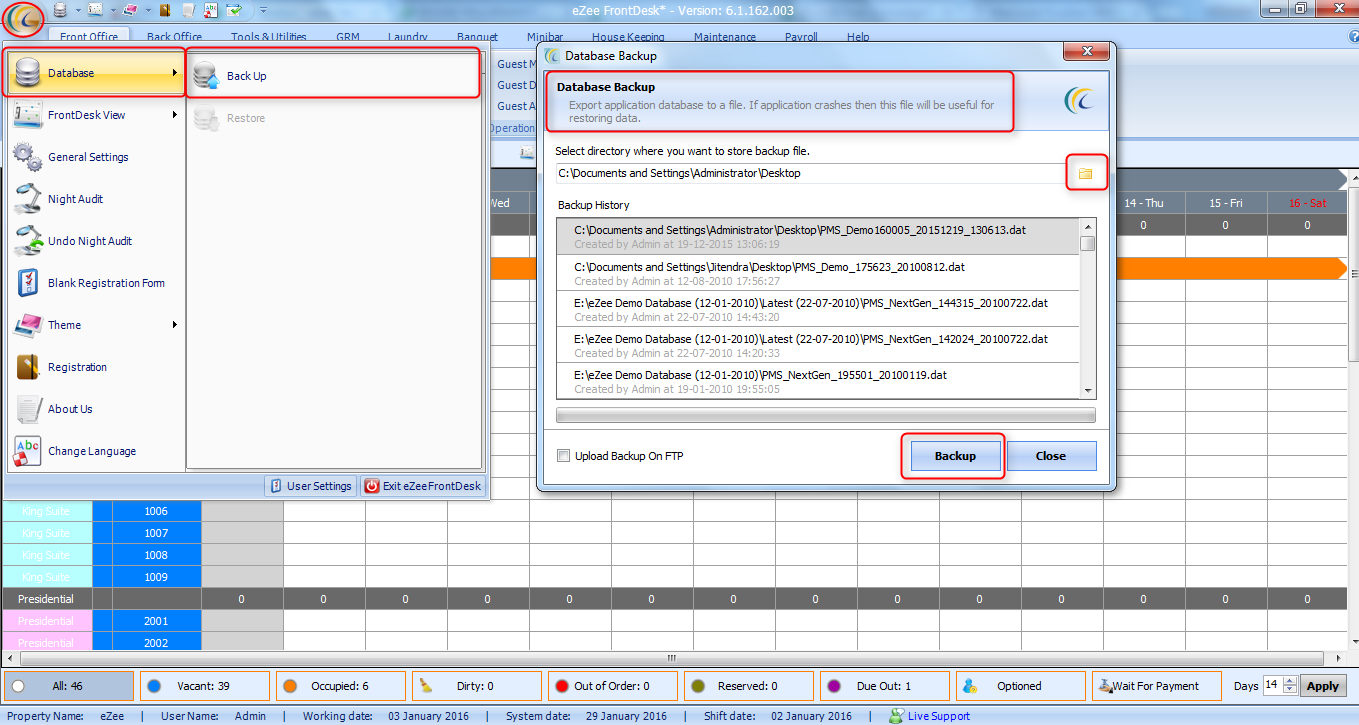This screenshot has height=725, width=1359.
Task: Expand the Database submenu arrow
Action: [175, 73]
